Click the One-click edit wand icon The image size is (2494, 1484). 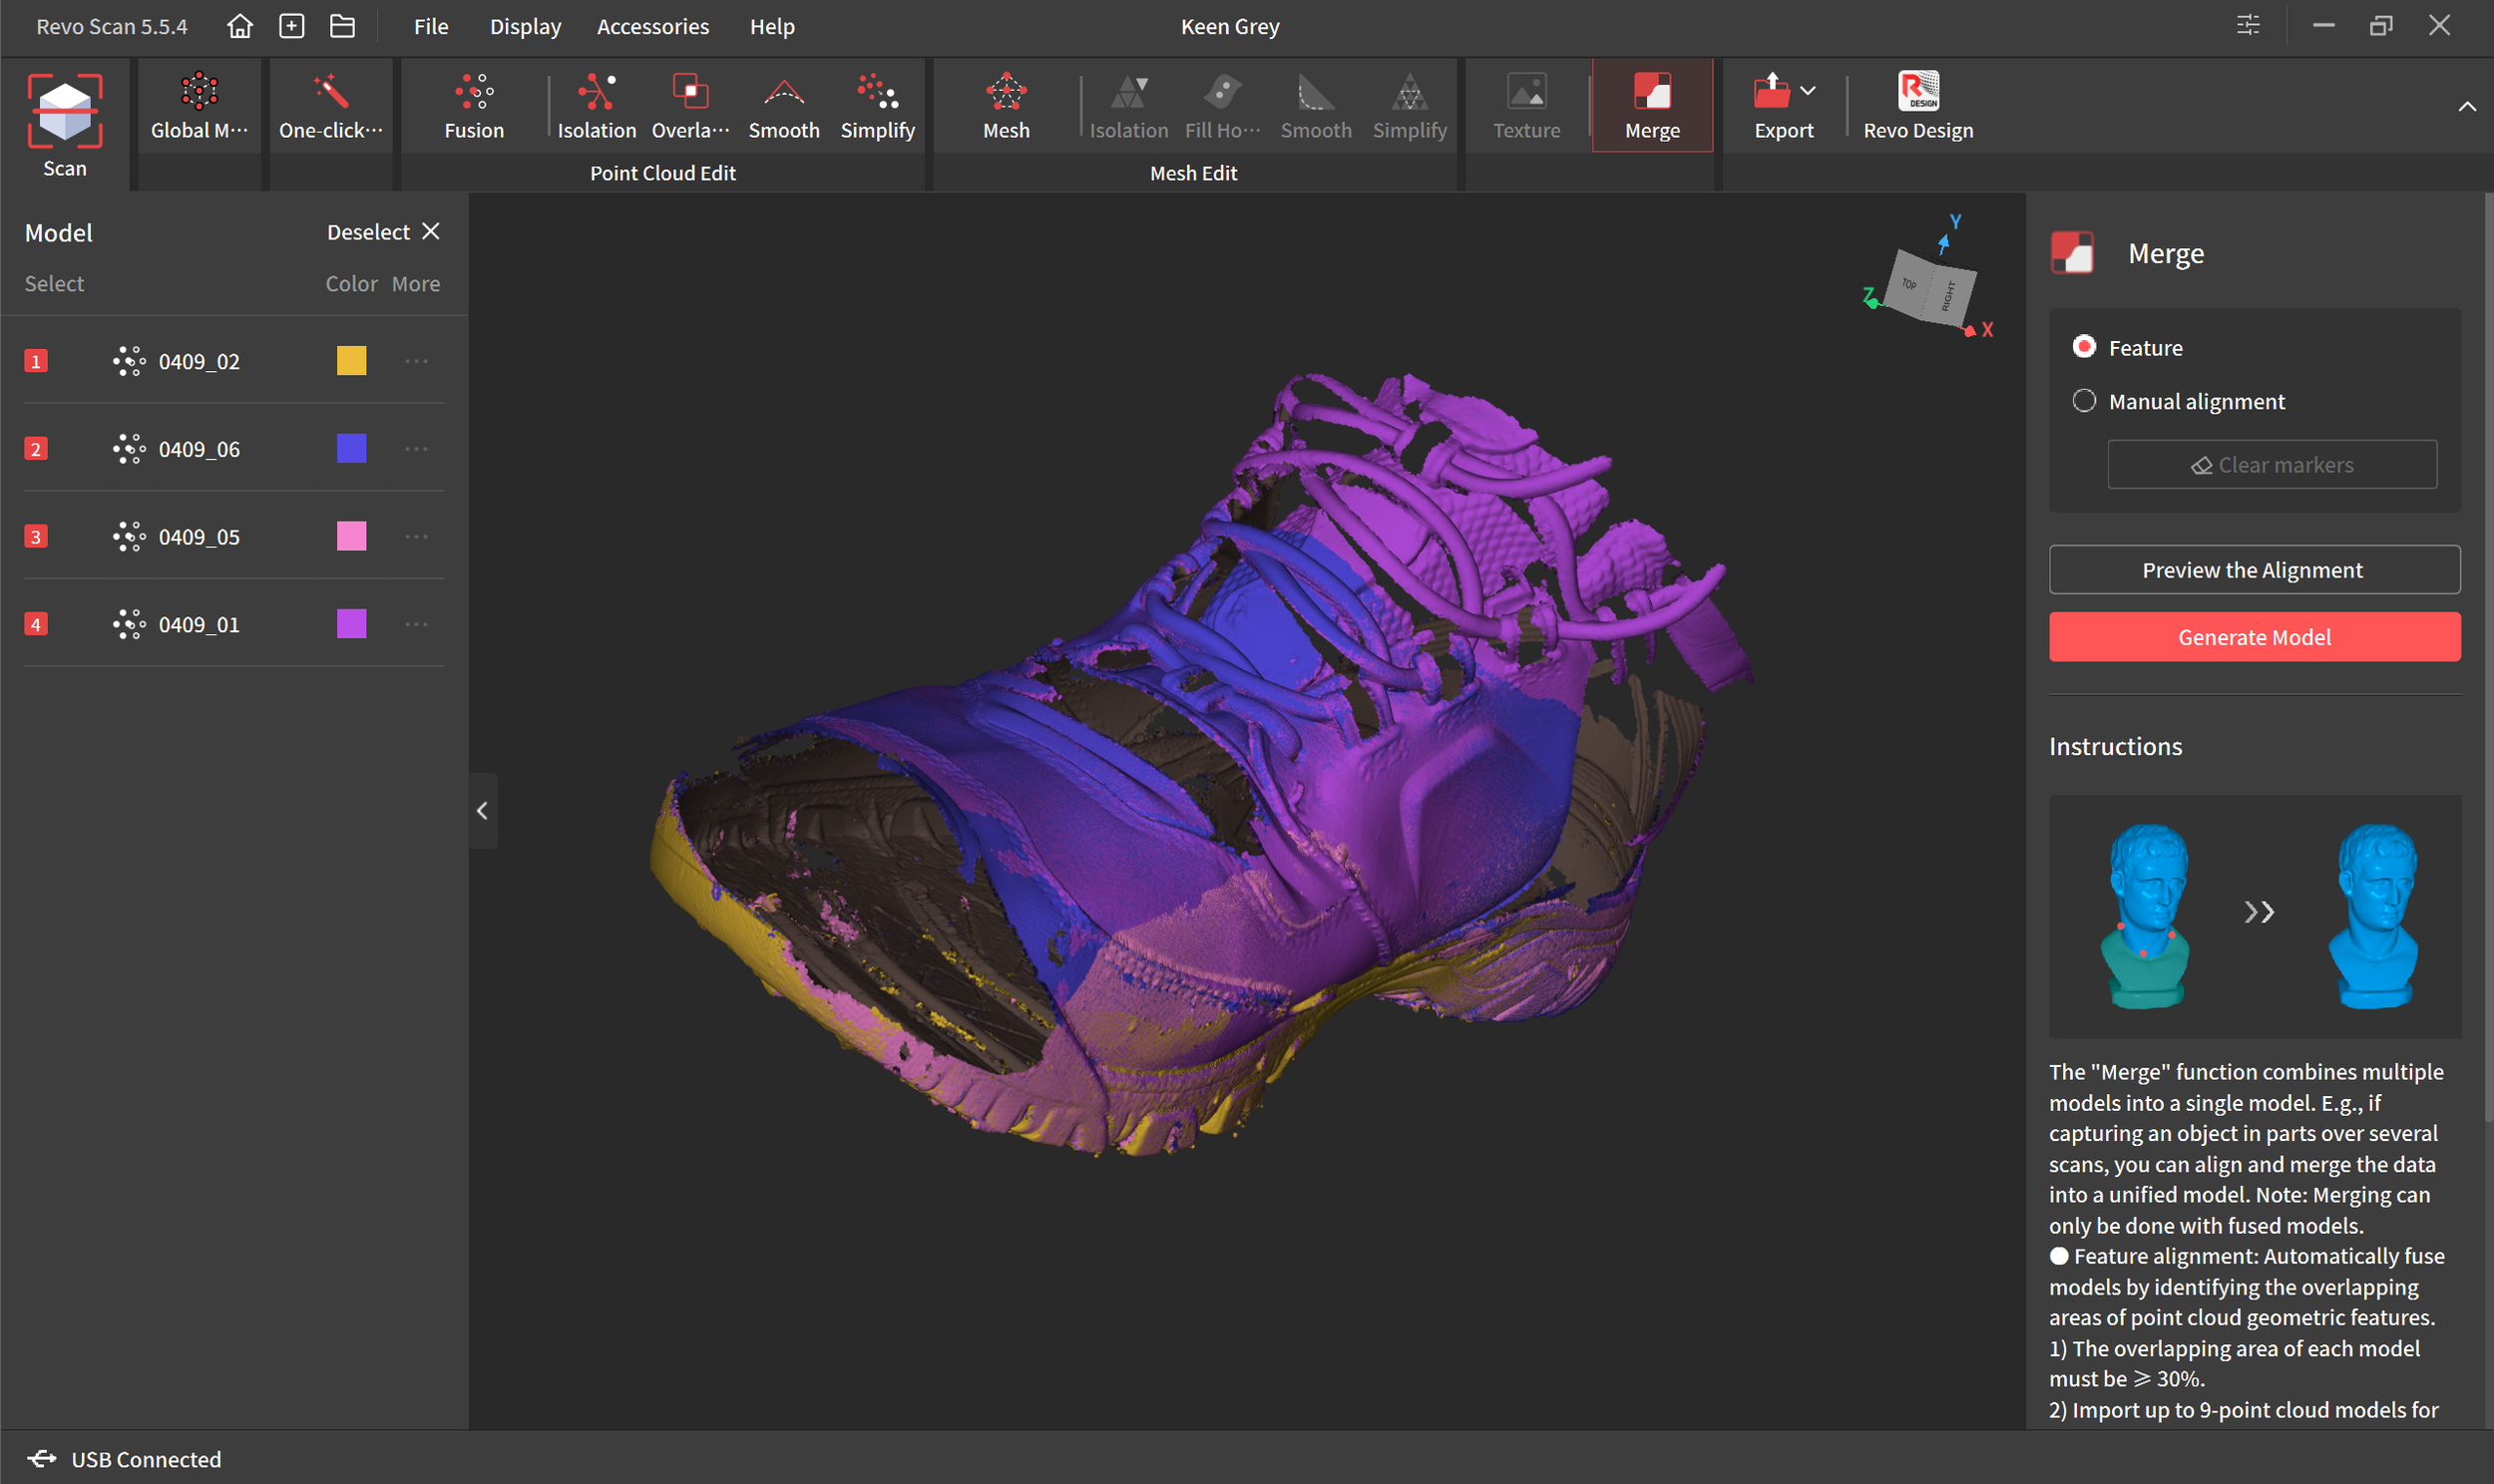(x=330, y=92)
